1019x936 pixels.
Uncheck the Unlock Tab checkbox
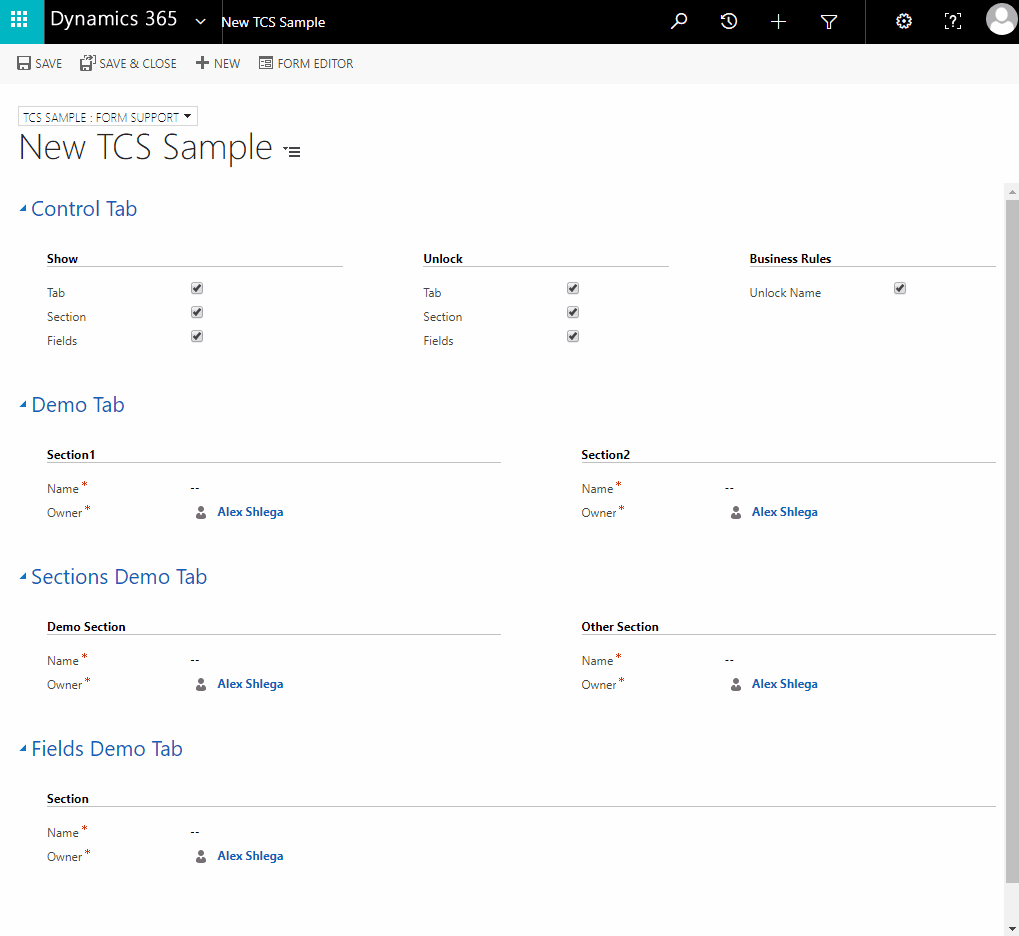pos(573,288)
